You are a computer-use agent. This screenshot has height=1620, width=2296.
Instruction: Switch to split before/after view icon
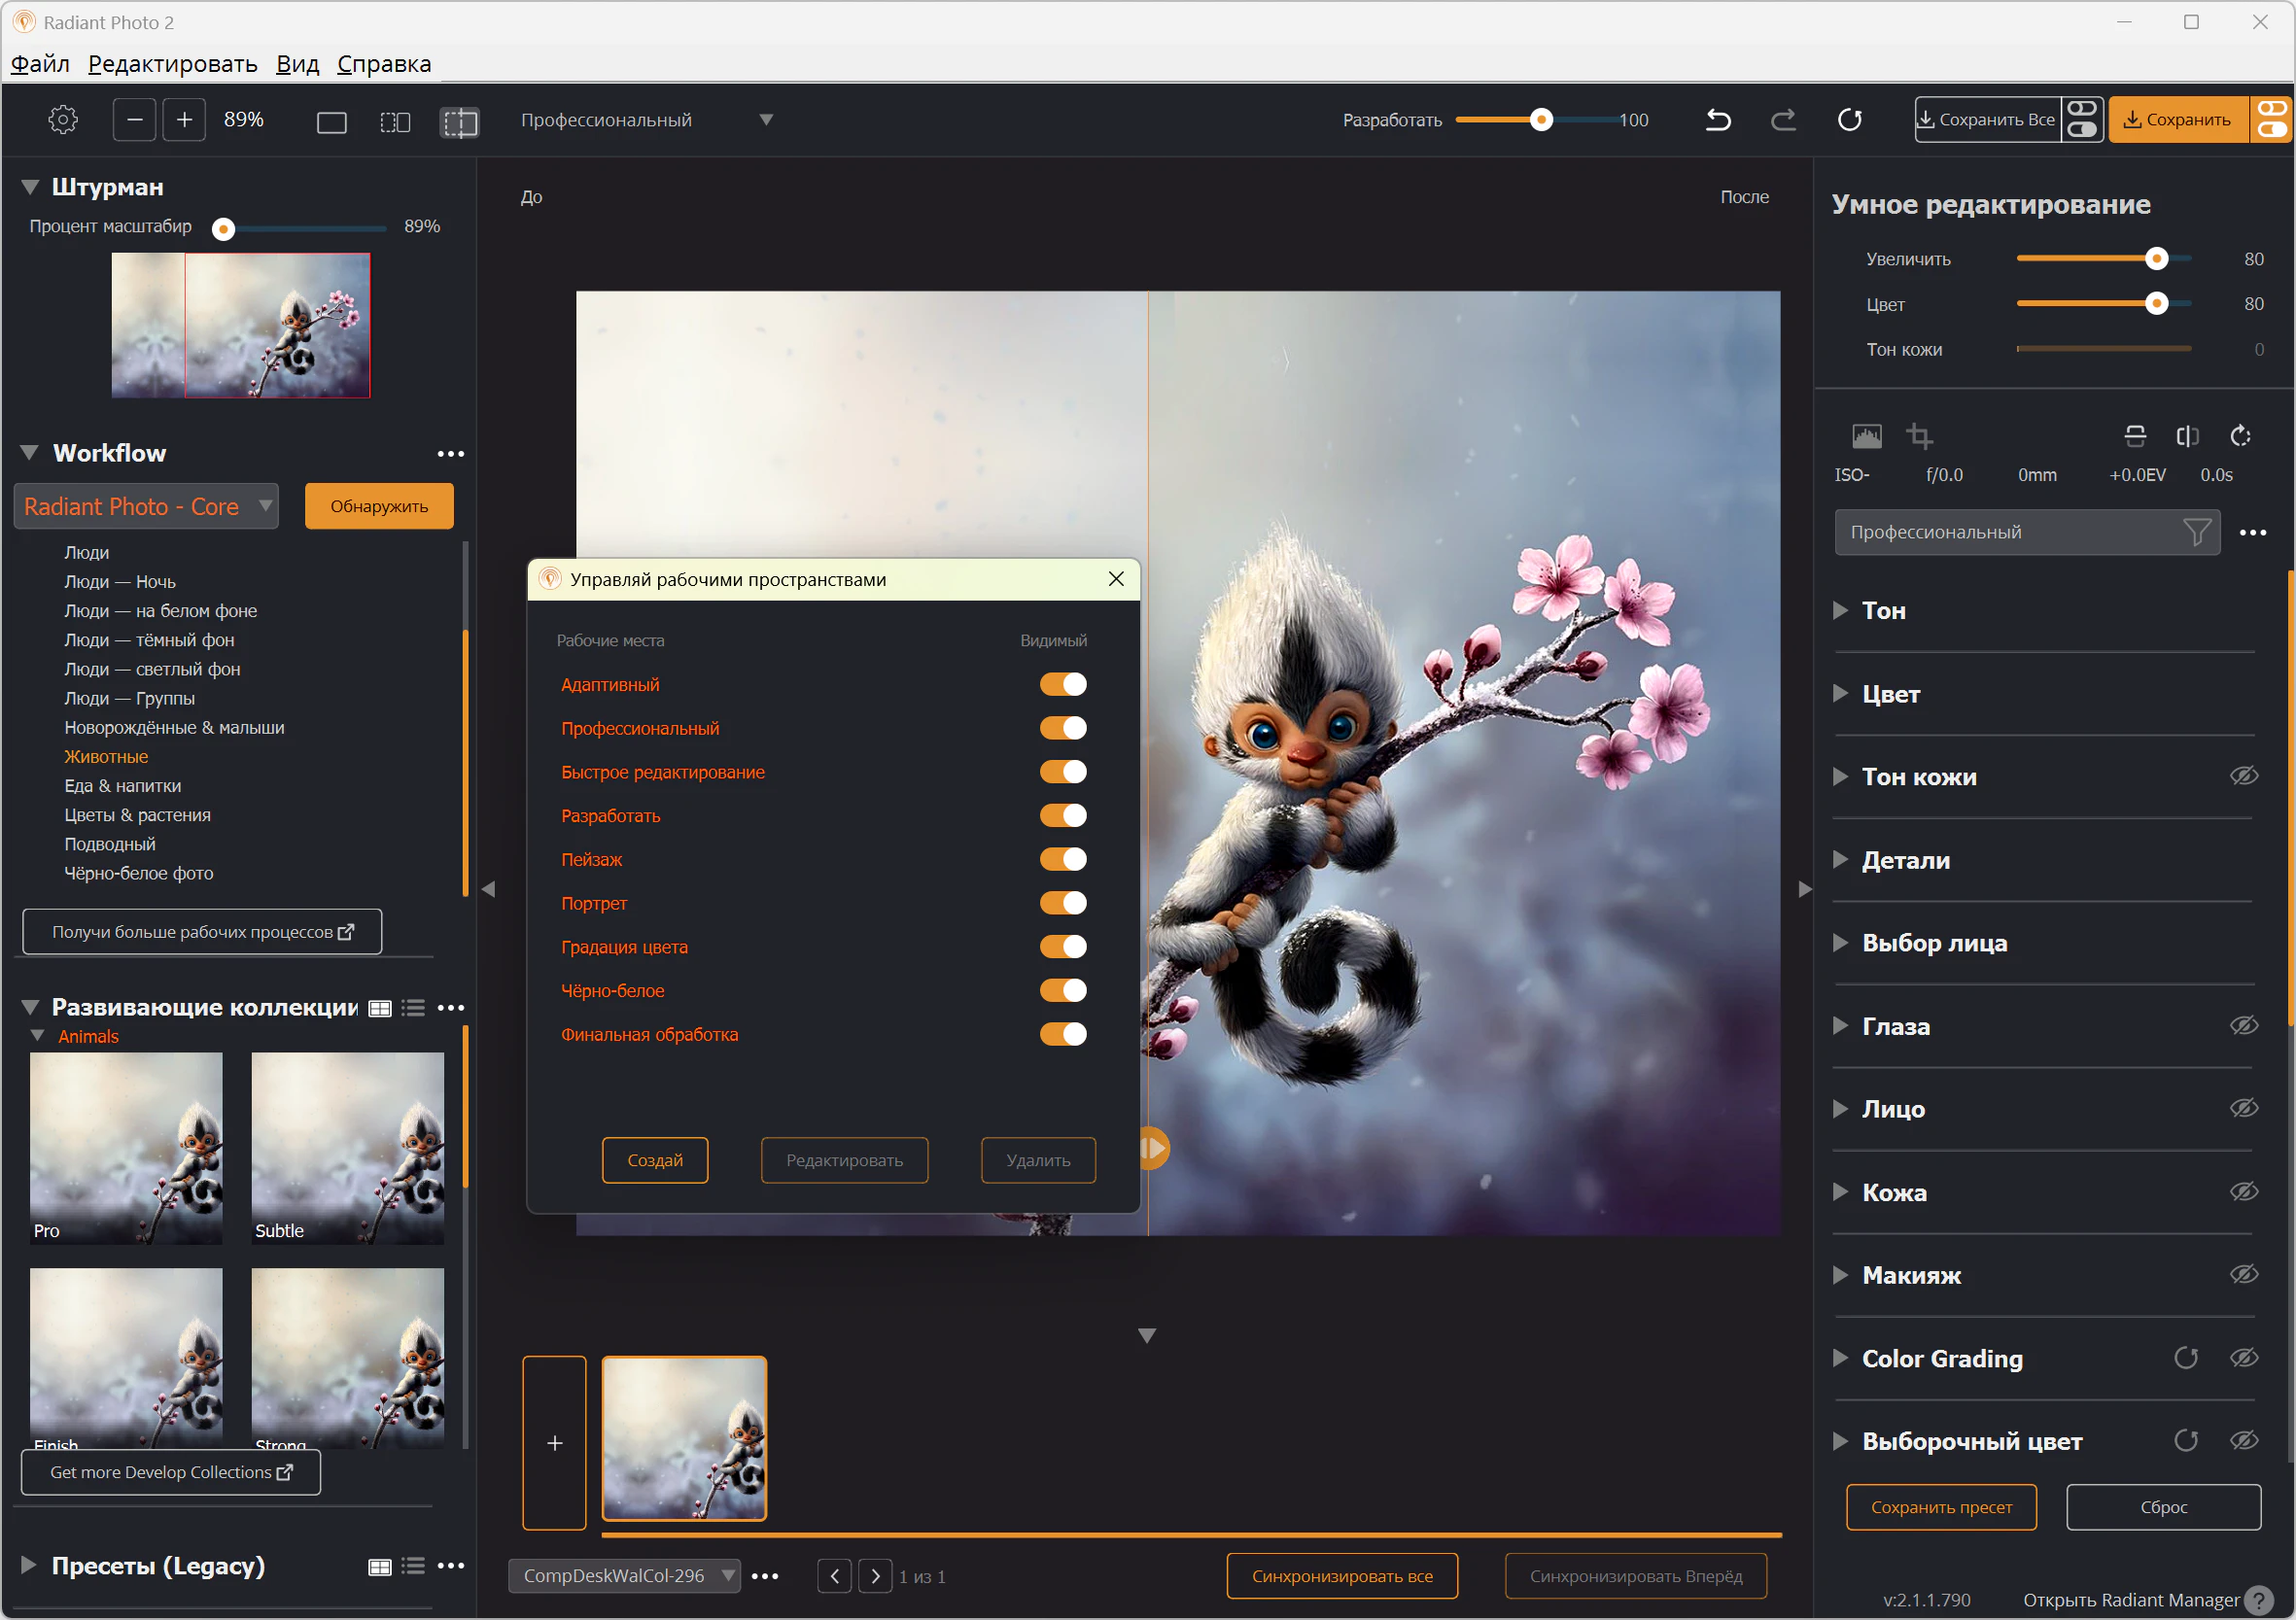click(x=460, y=122)
